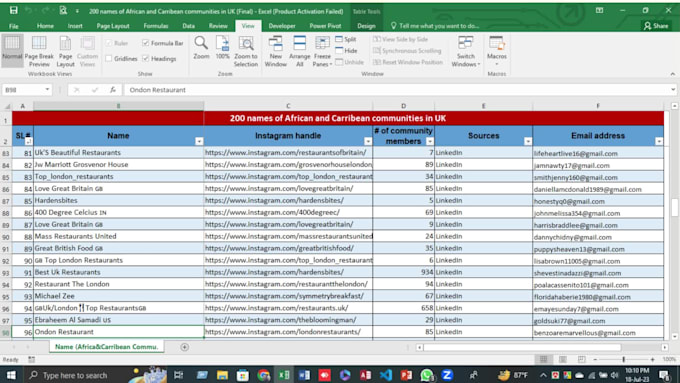Collapse the ribbon
Viewport: 680px width, 383px height.
coord(673,74)
